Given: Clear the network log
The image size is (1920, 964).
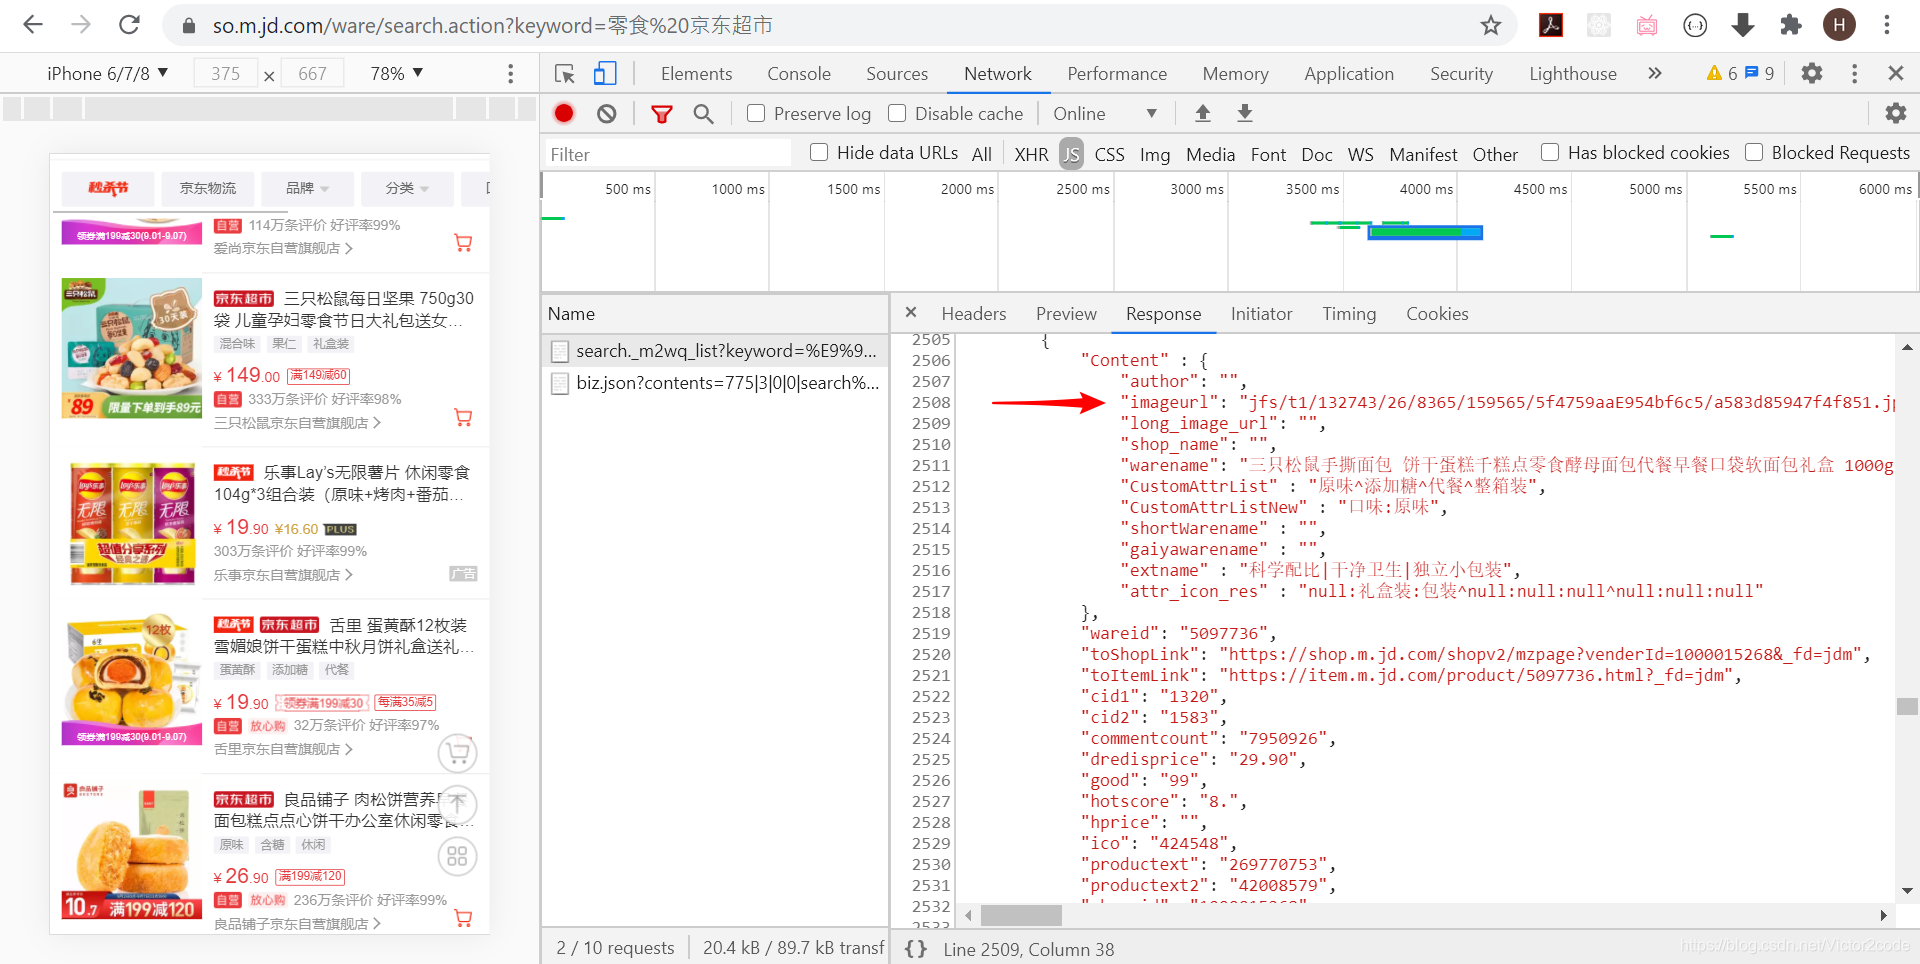Looking at the screenshot, I should click(607, 113).
